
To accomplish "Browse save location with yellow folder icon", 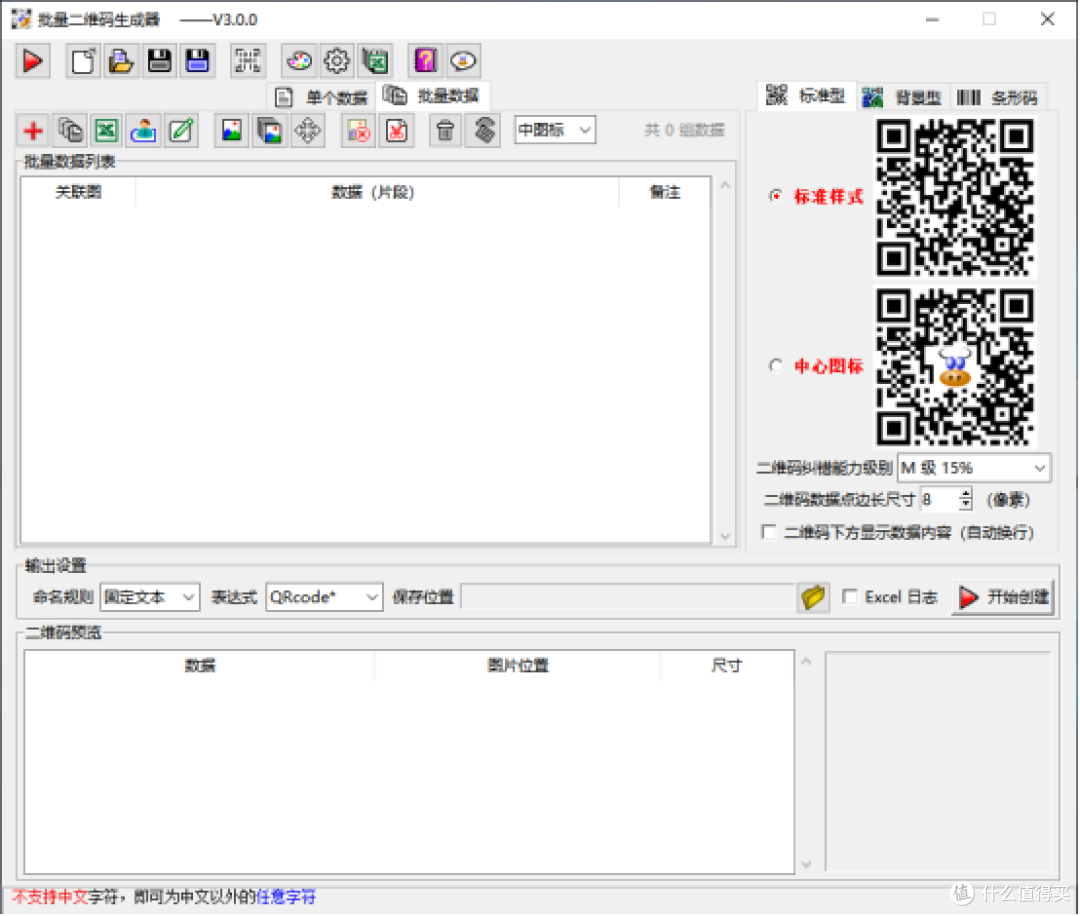I will click(x=813, y=597).
